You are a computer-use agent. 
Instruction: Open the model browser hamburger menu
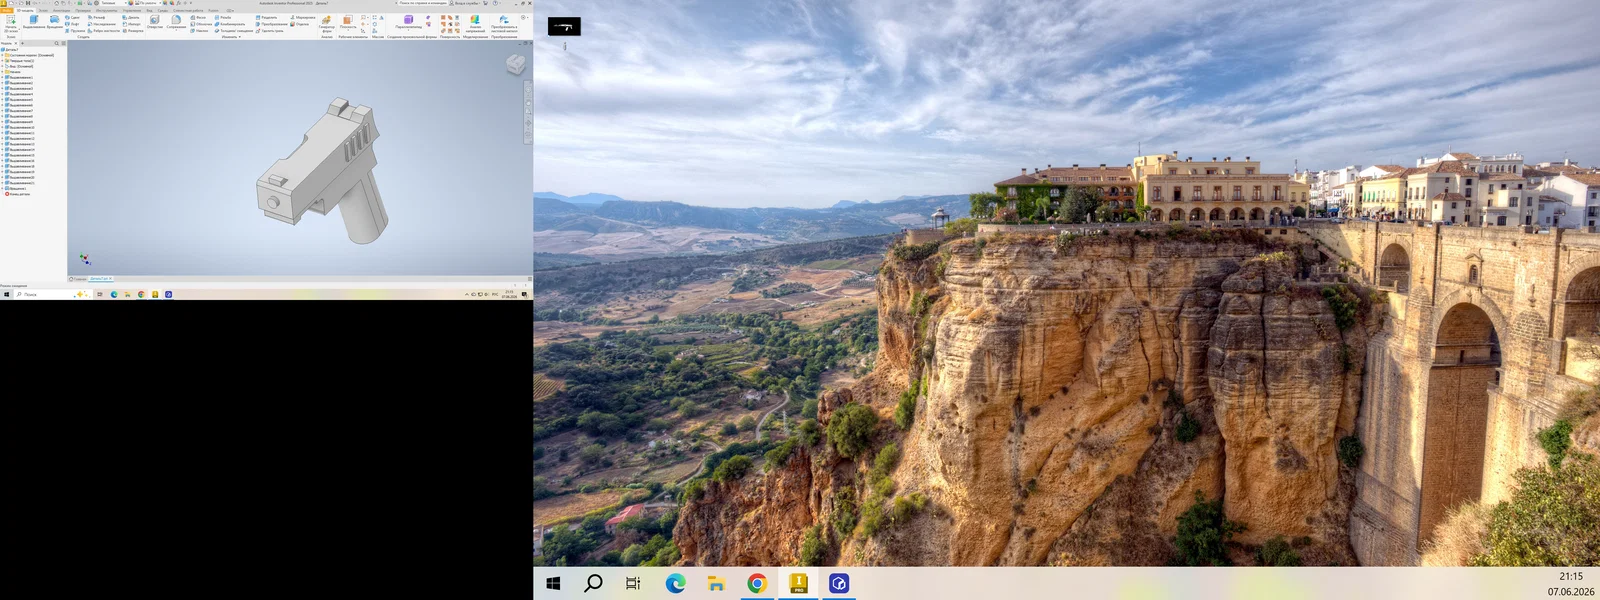pos(63,43)
